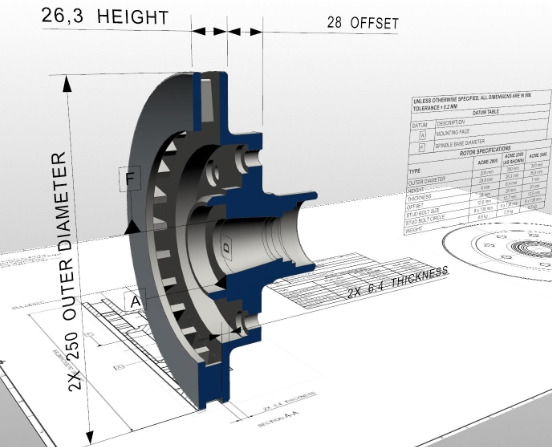Click the 'TYPE' row label in specifications table
Viewport: 552px width, 447px height.
[415, 171]
